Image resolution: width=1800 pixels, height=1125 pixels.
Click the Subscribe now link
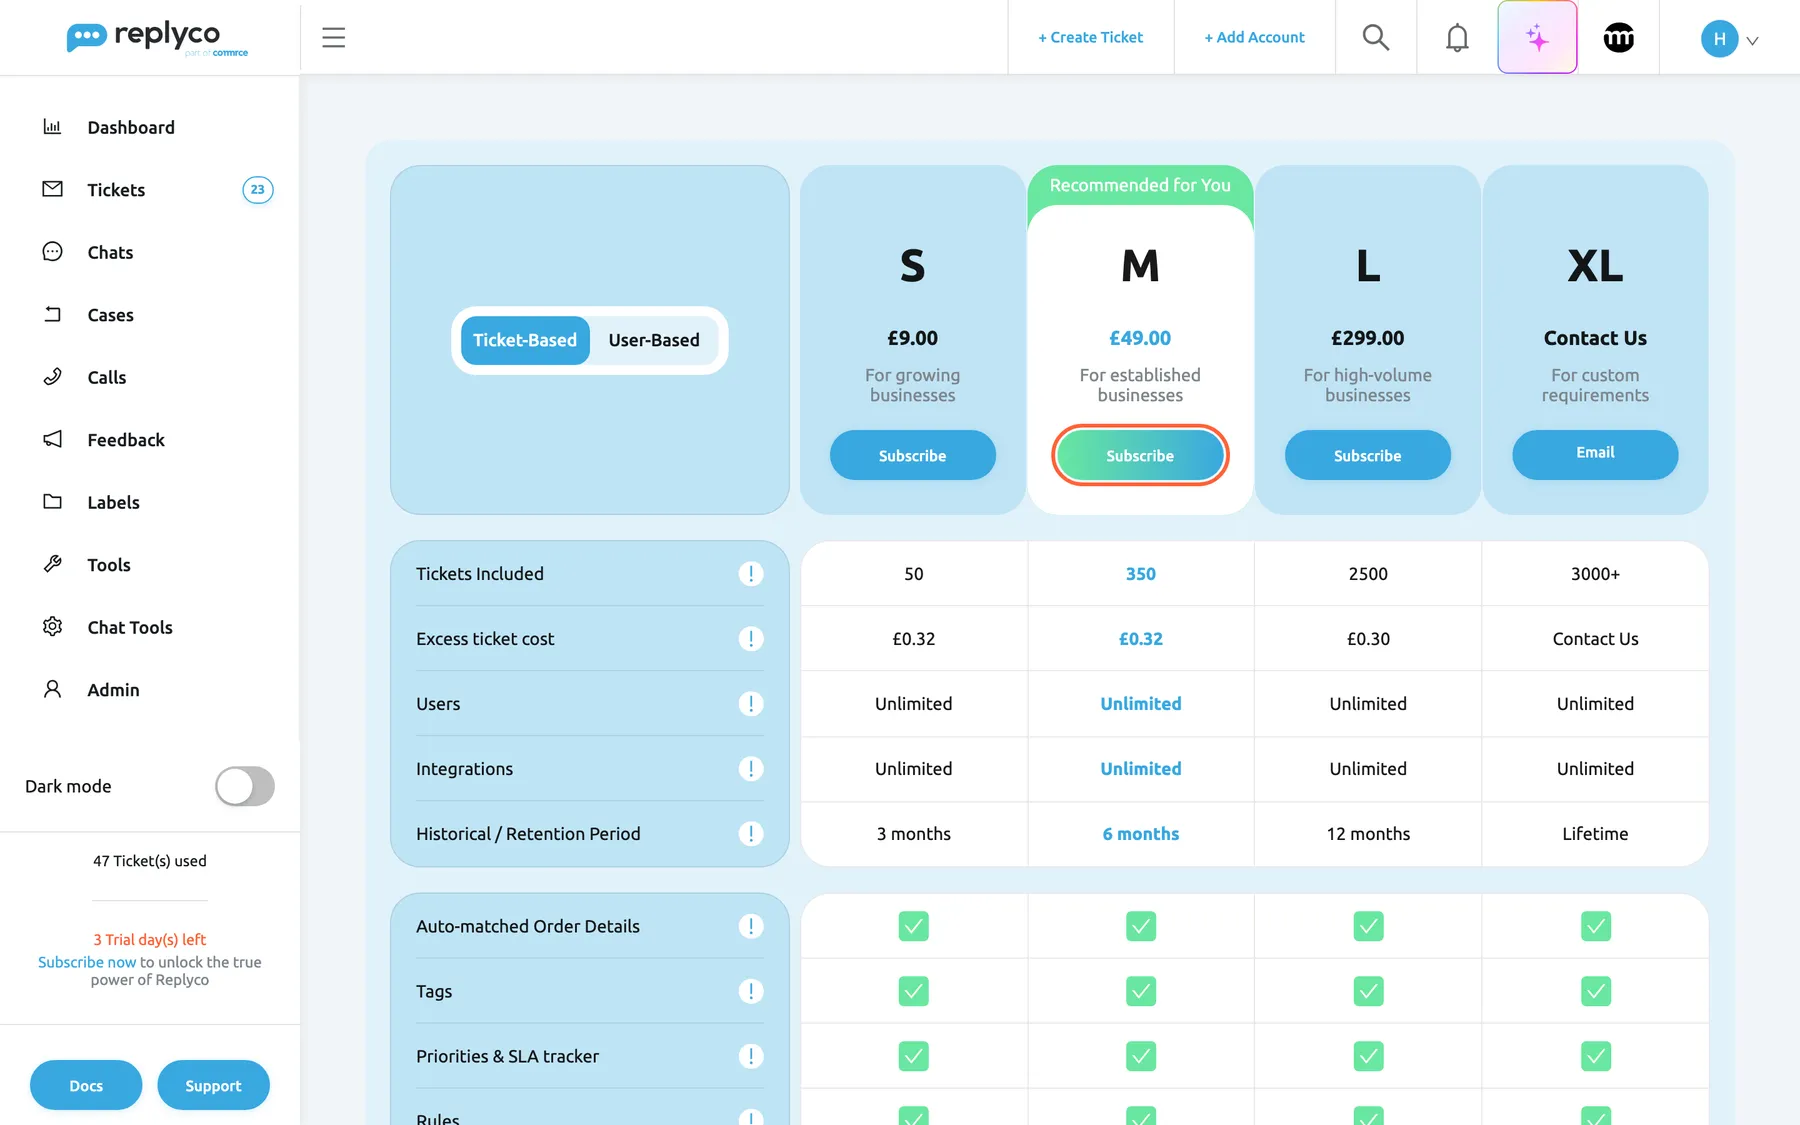tap(87, 962)
